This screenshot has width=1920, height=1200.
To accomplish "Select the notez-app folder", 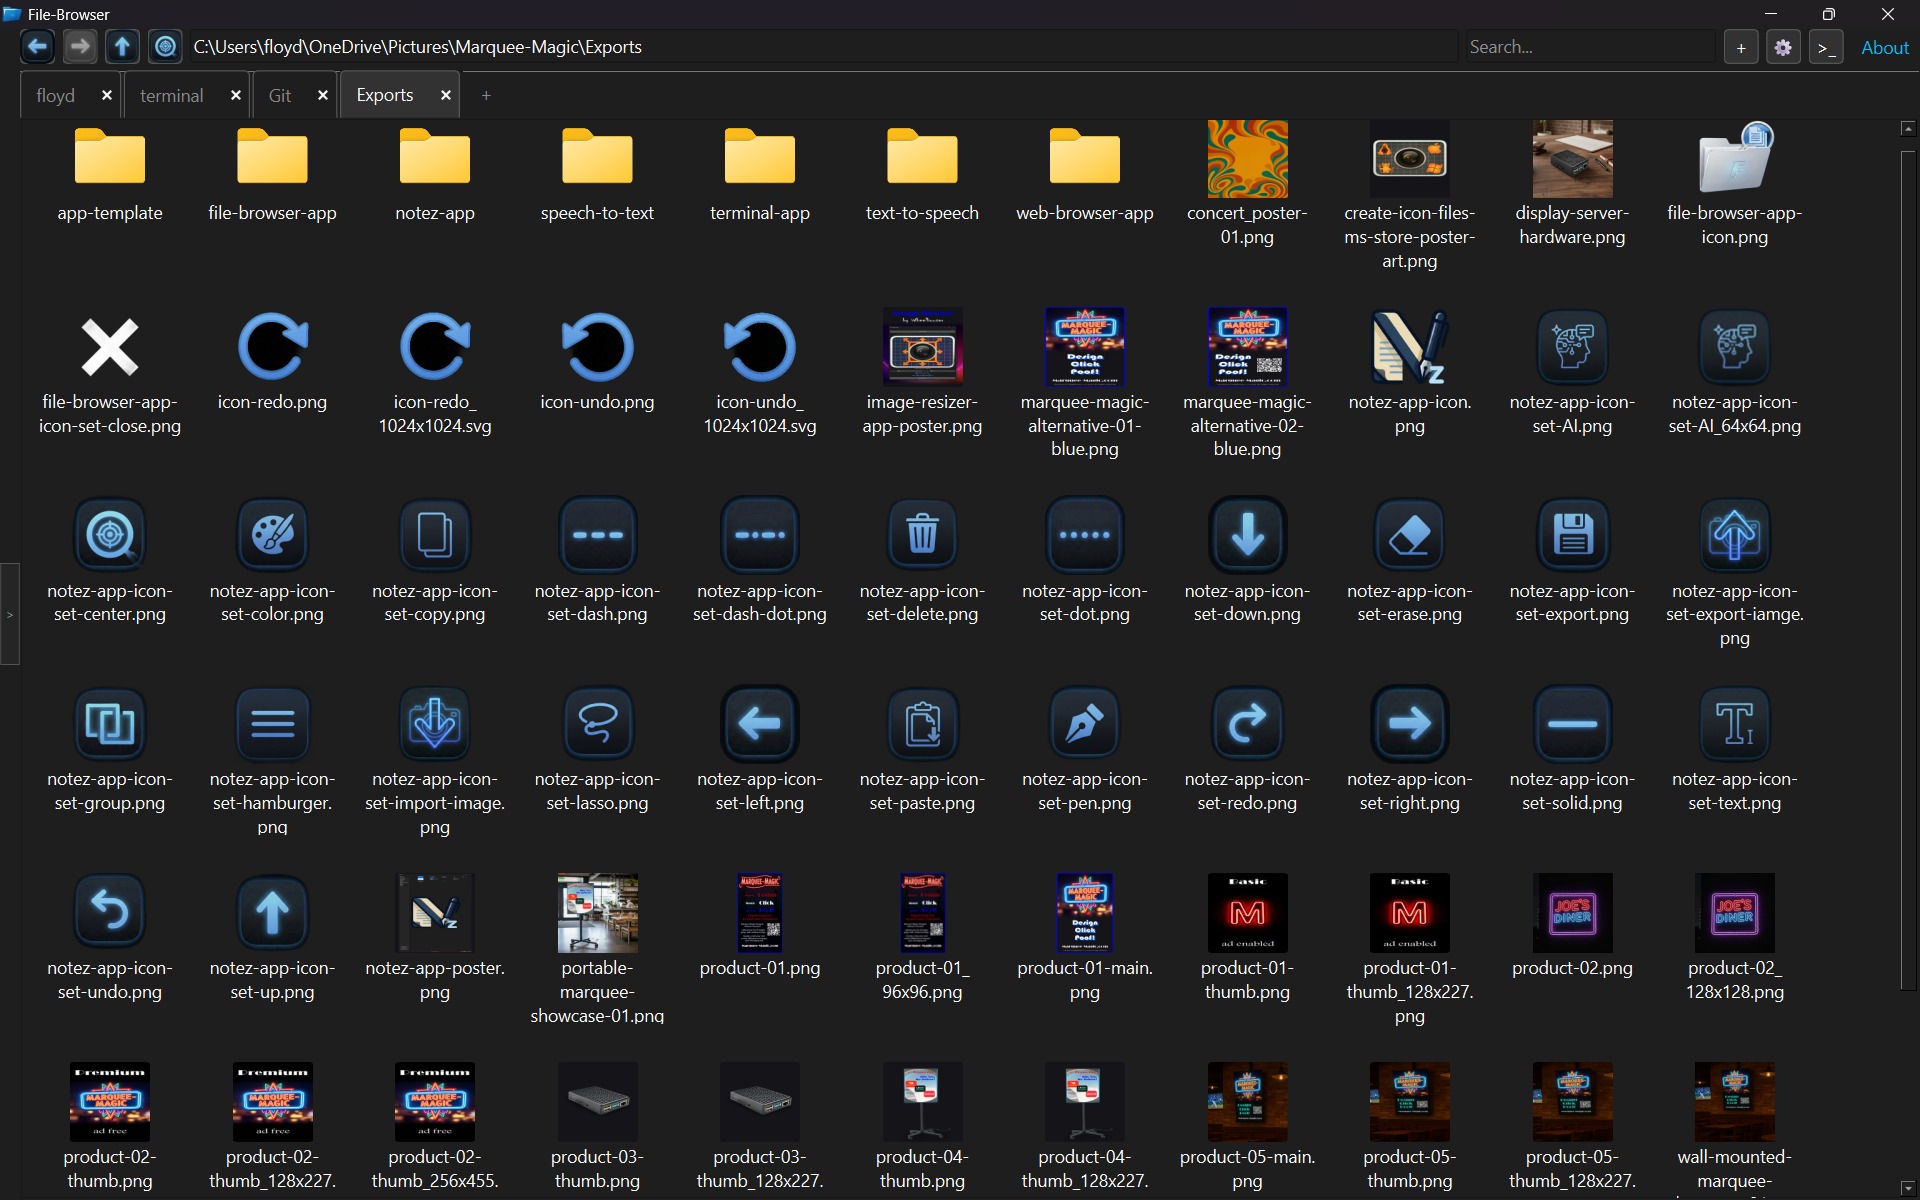I will [x=435, y=172].
